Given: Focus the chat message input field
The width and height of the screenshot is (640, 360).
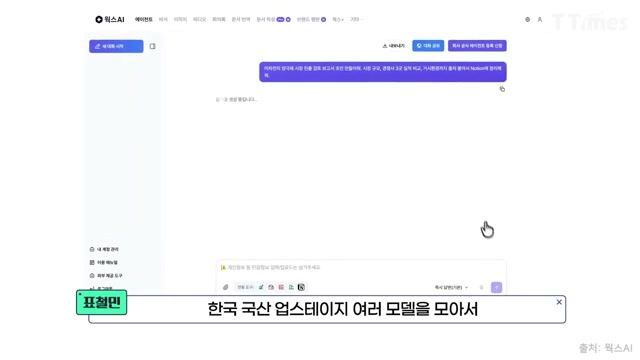Looking at the screenshot, I should tap(361, 268).
